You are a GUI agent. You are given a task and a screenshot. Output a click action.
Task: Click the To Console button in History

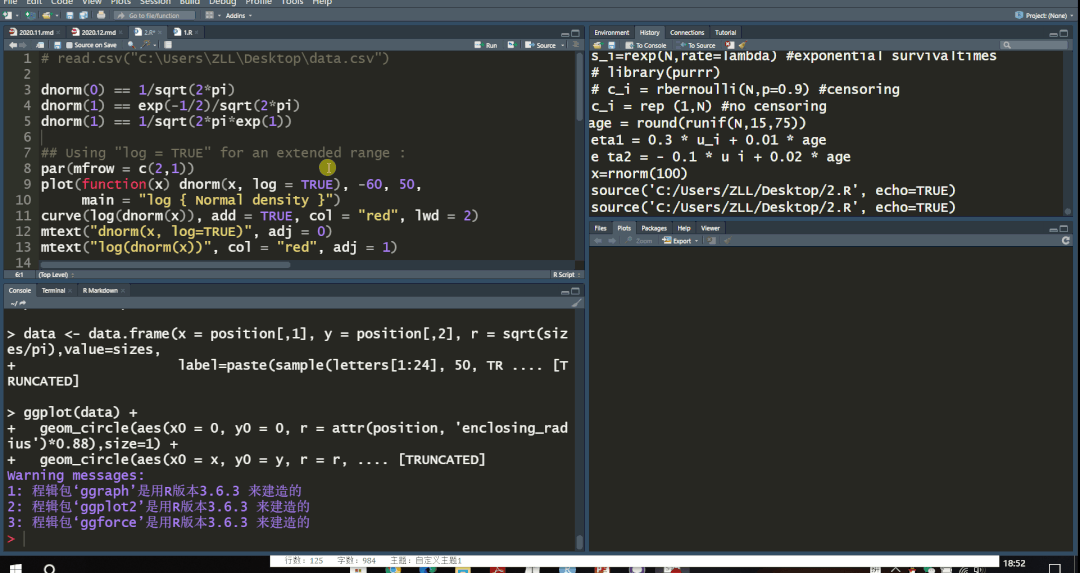pyautogui.click(x=645, y=45)
